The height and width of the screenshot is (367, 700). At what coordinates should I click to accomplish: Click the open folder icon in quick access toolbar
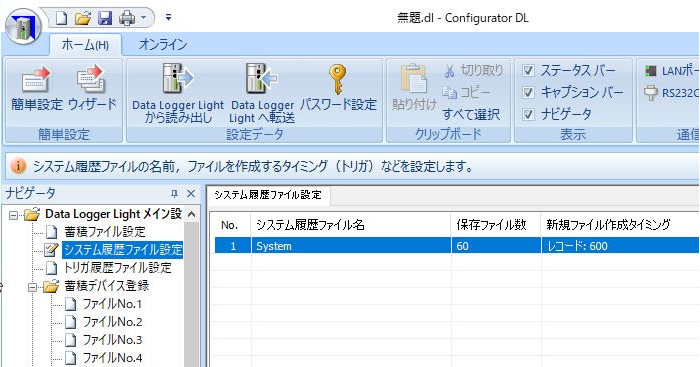[x=83, y=18]
